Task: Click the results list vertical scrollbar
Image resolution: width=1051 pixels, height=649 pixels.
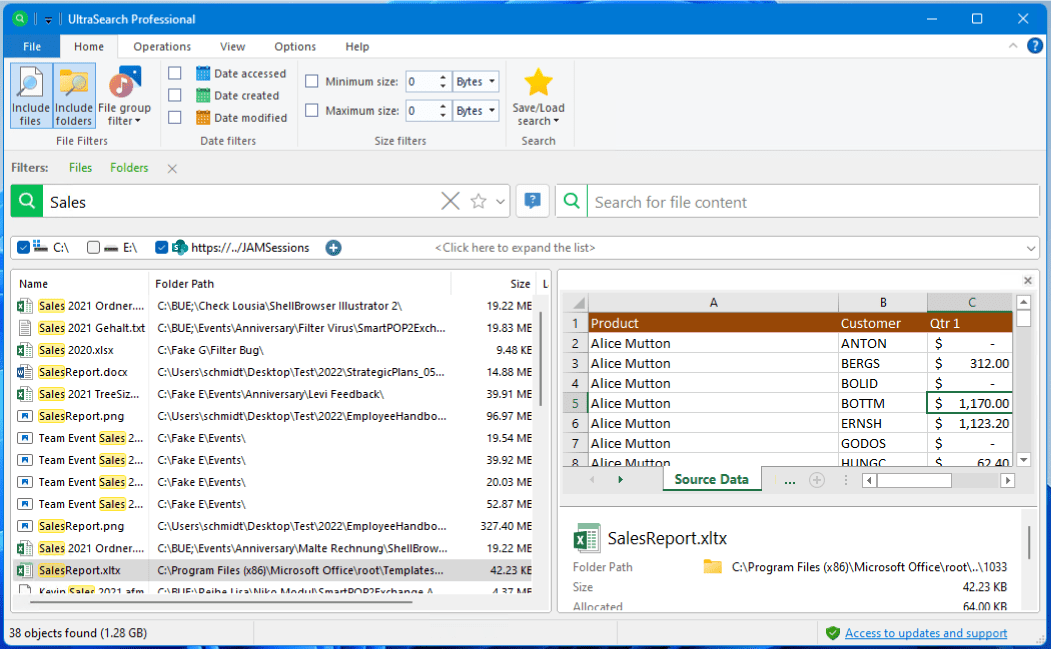Action: (x=540, y=357)
